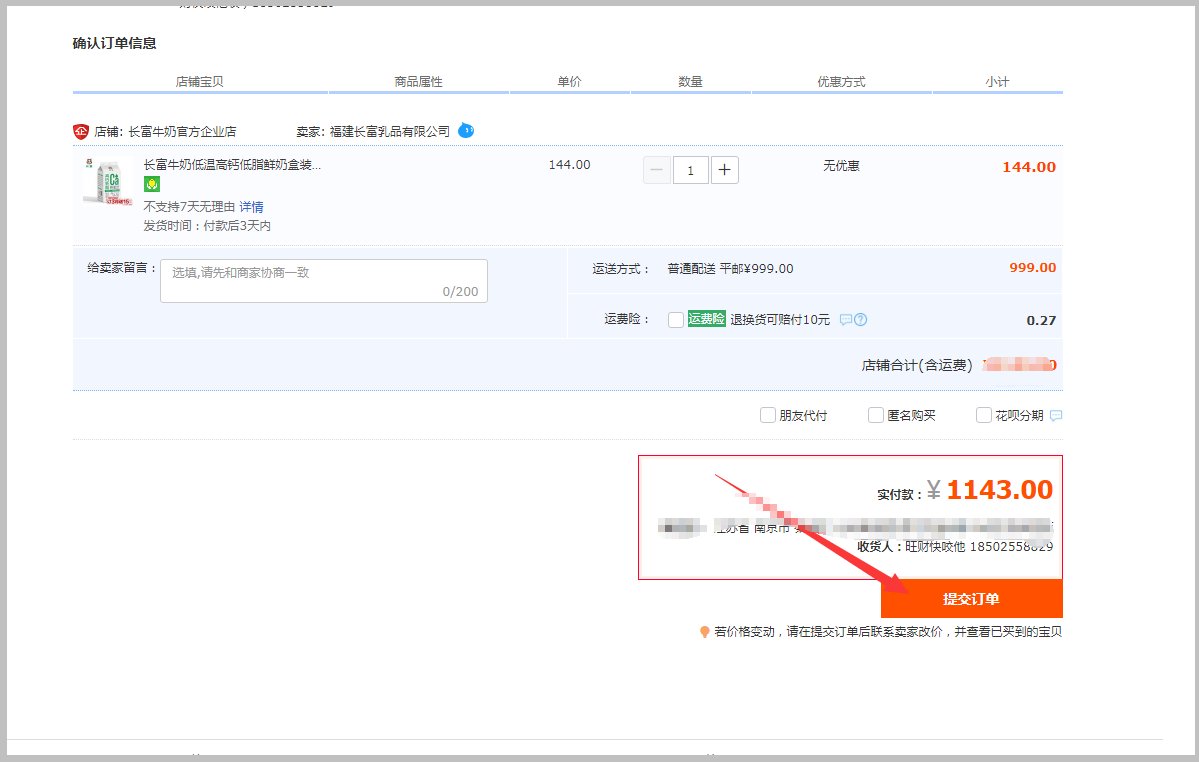Click the 提交订单 submit order button

tap(971, 599)
